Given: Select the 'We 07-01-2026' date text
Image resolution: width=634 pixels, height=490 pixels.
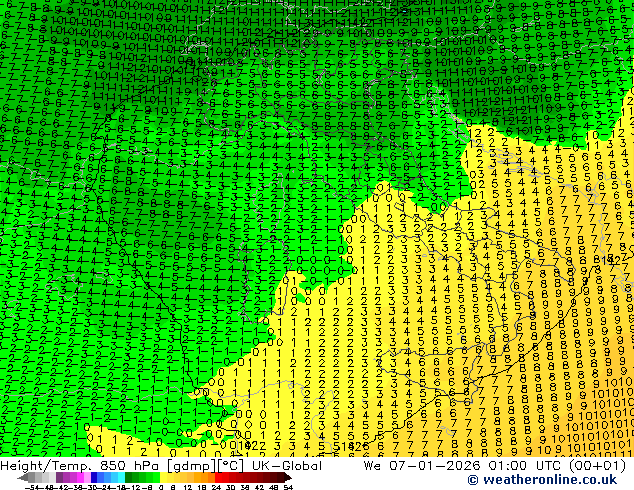Looking at the screenshot, I should [424, 466].
